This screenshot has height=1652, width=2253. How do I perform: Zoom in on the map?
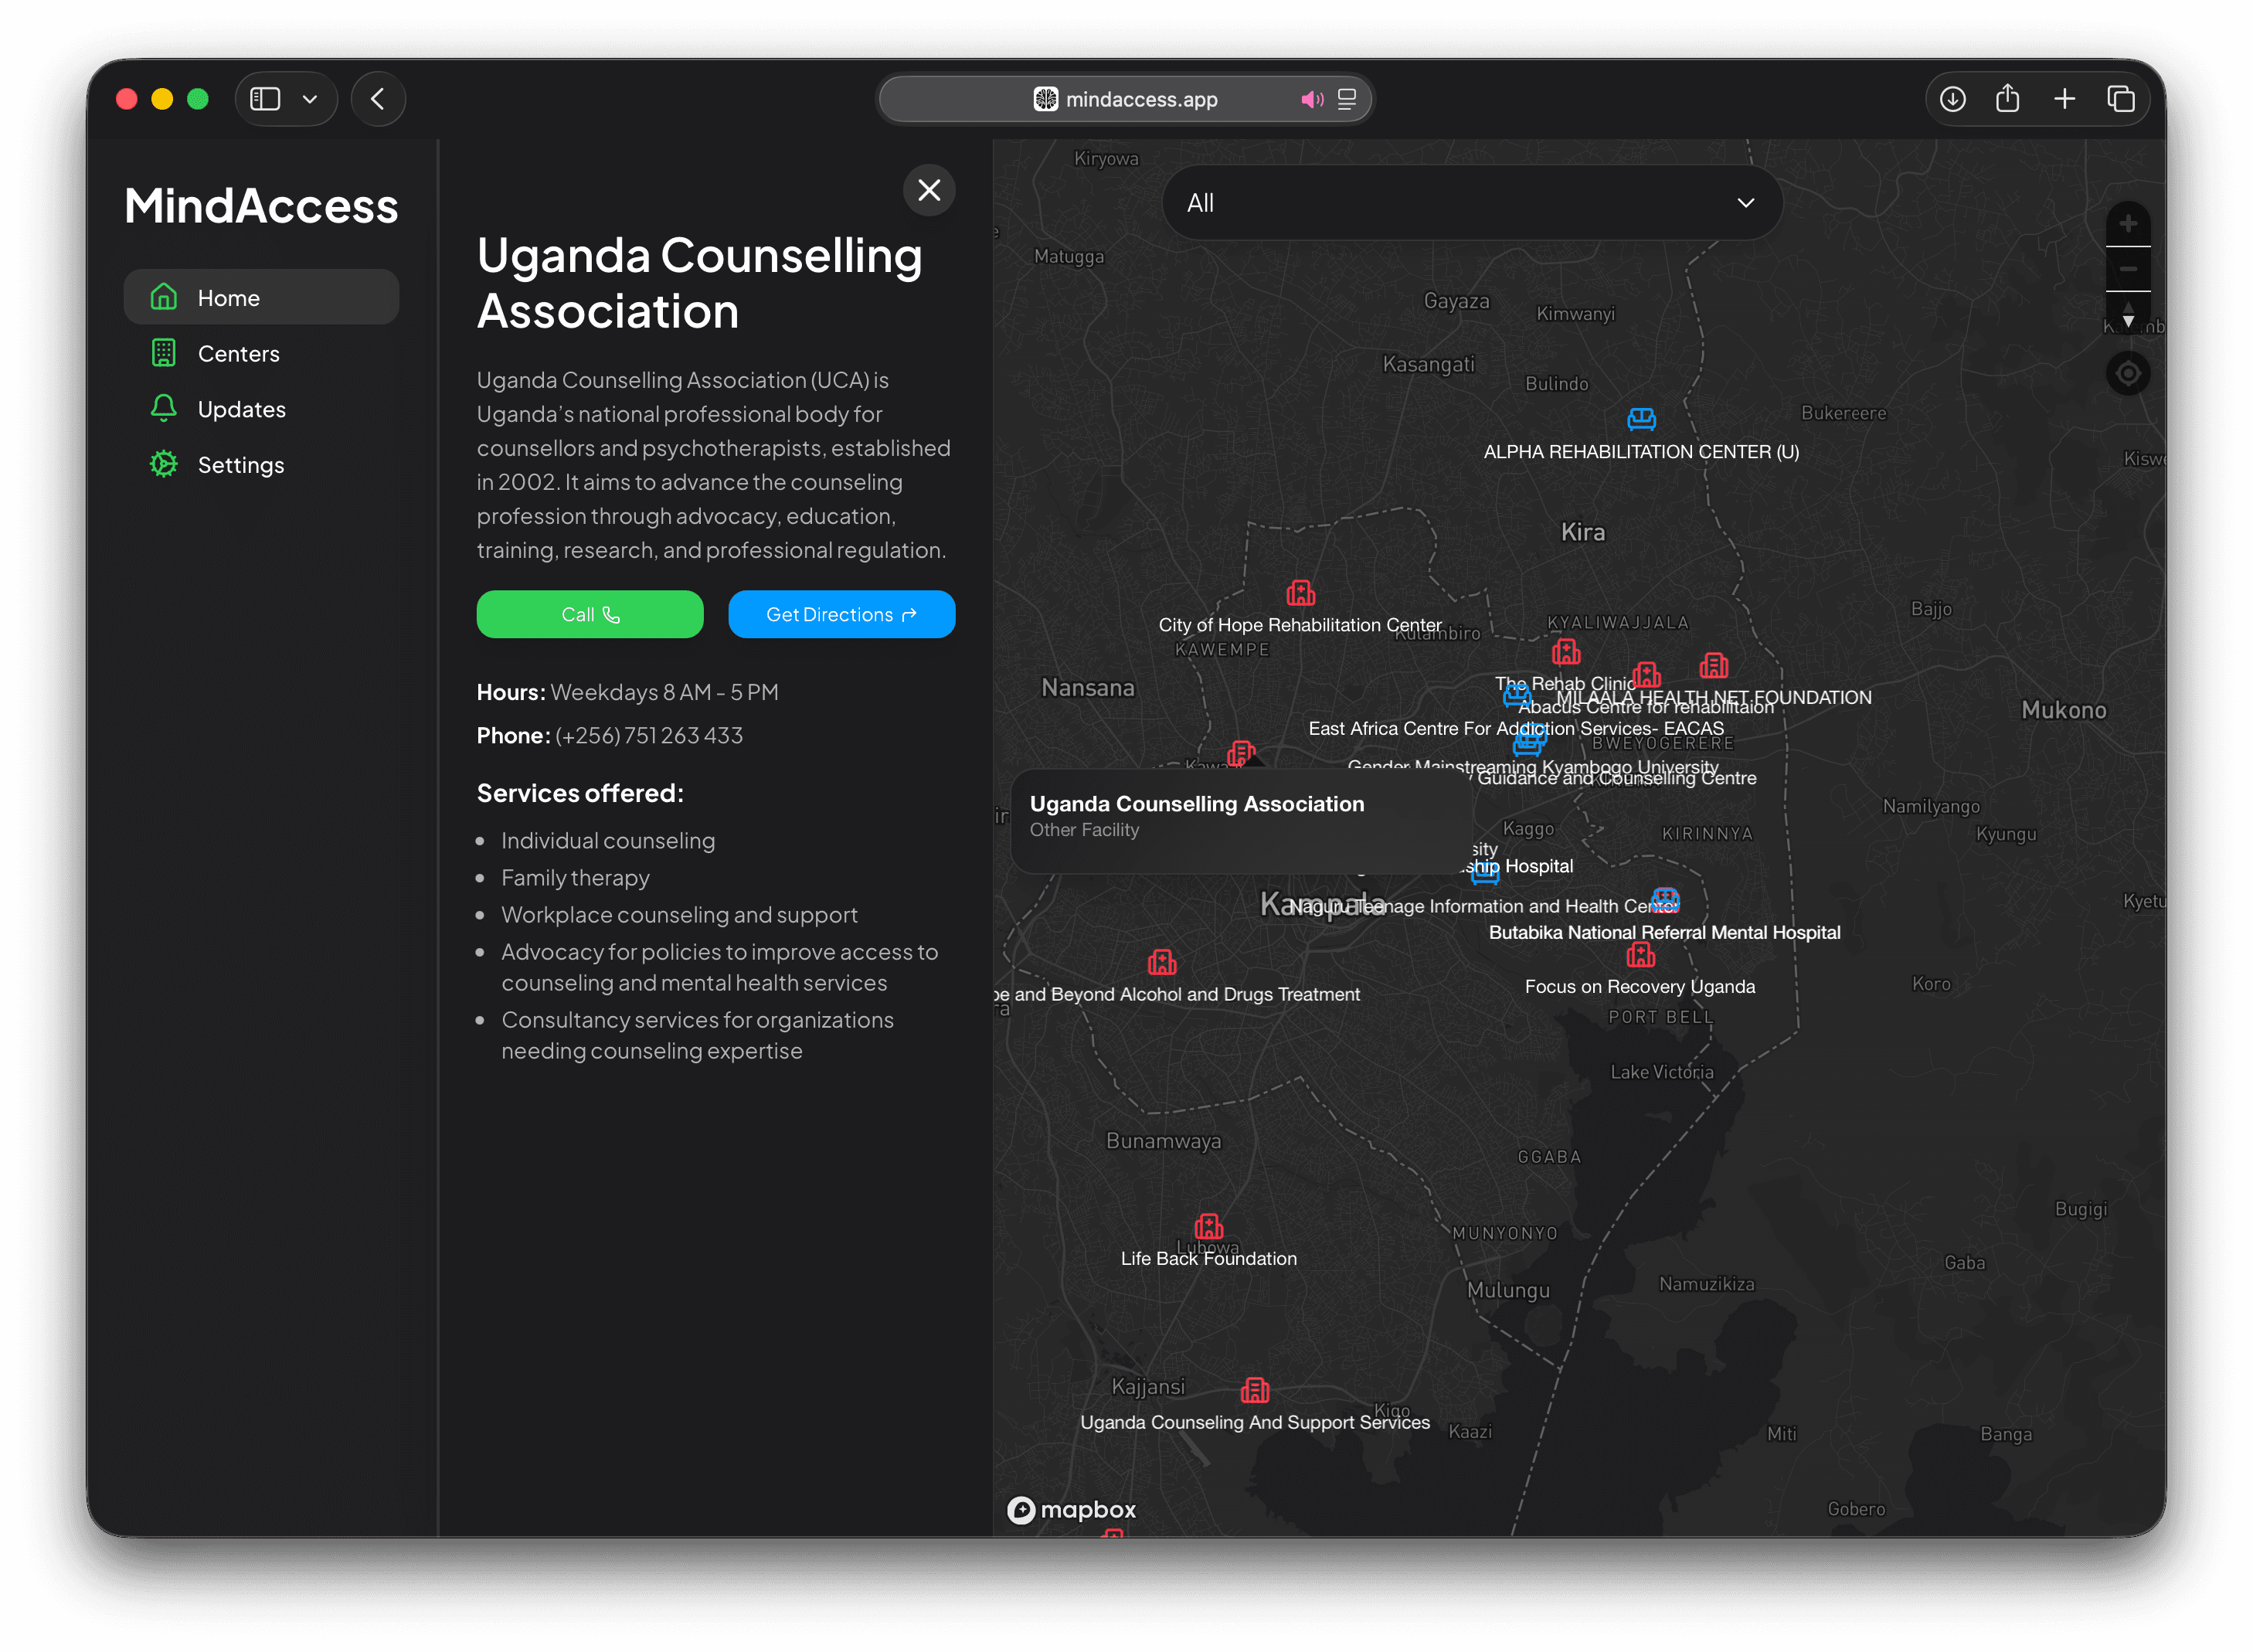(x=2128, y=224)
